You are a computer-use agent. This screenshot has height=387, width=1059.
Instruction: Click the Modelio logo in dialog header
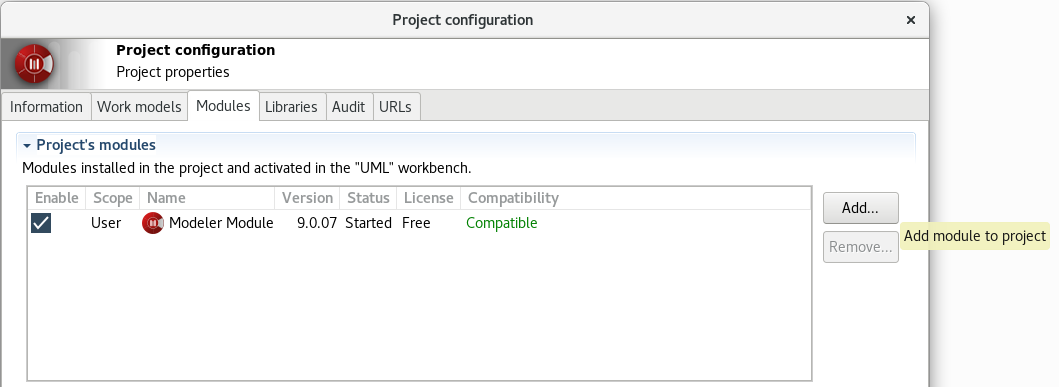pyautogui.click(x=34, y=63)
